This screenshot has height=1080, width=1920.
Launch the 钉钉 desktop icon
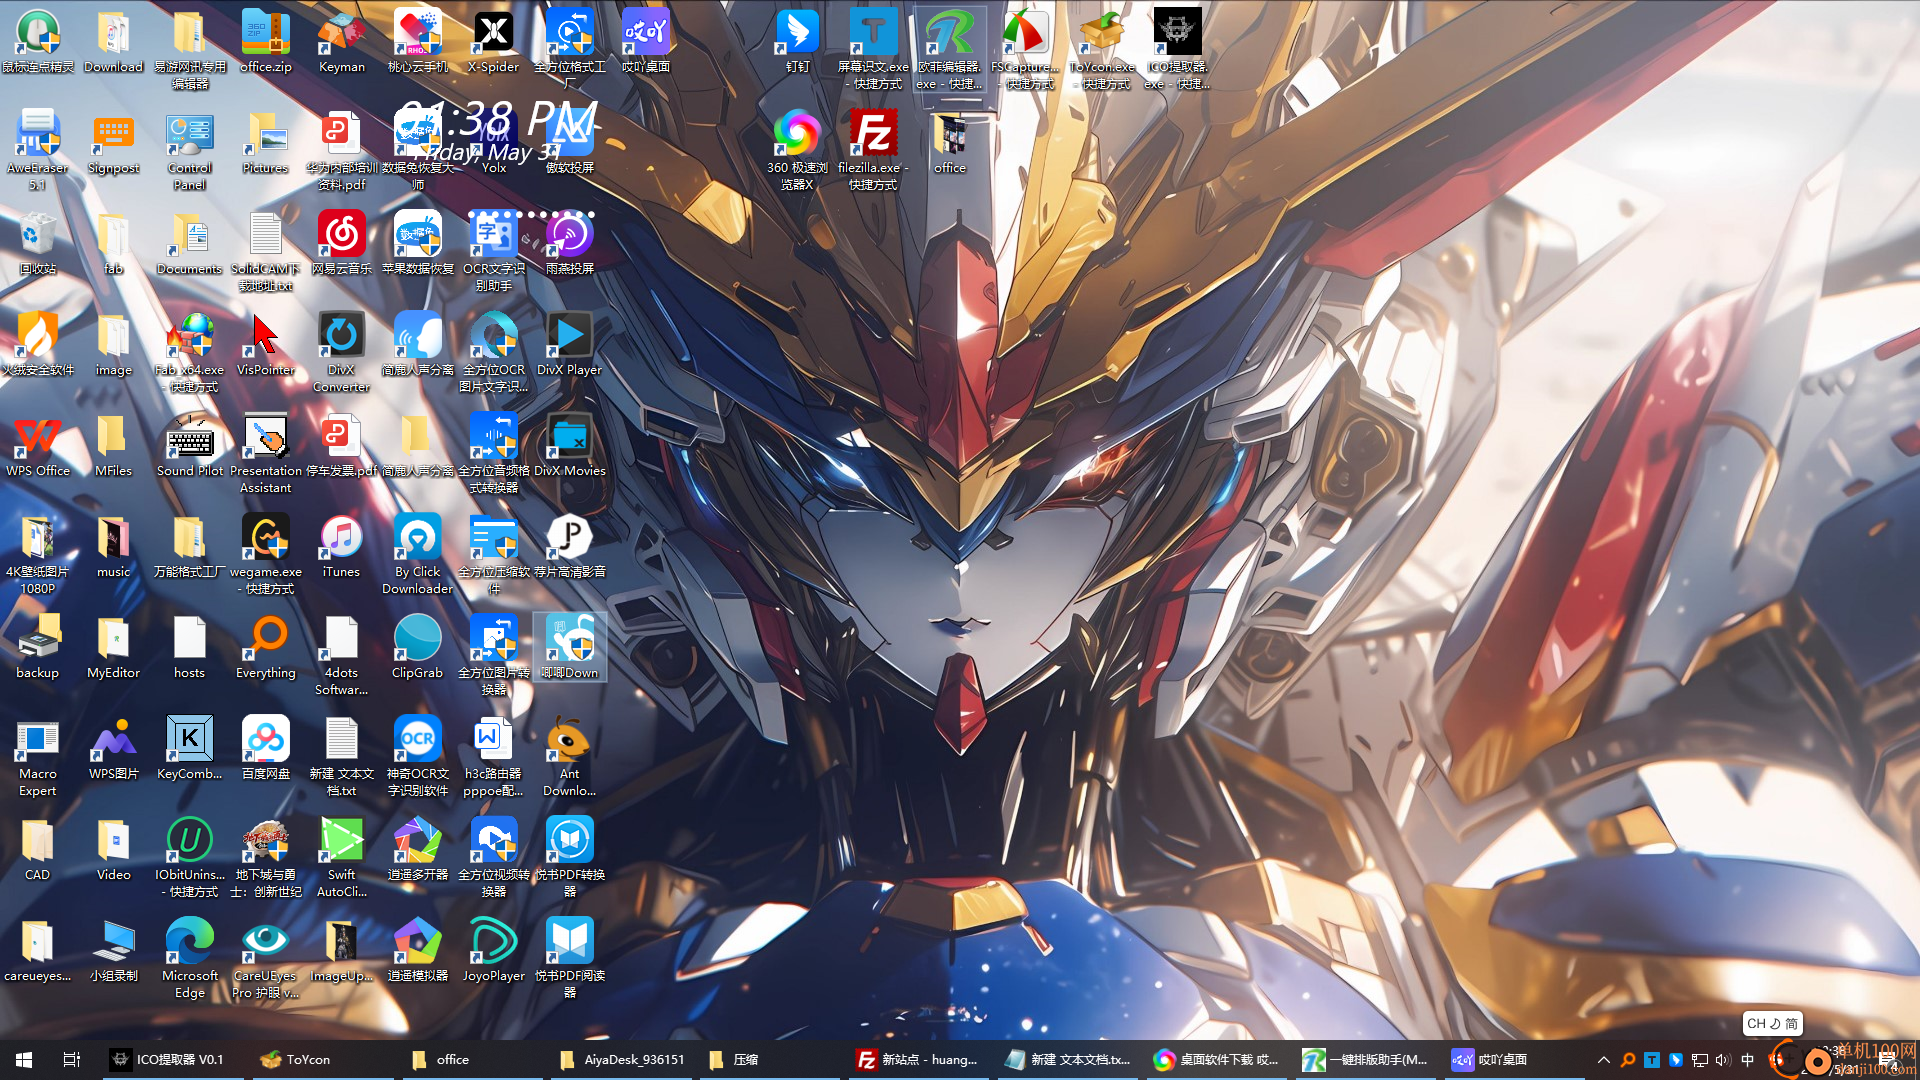[797, 42]
